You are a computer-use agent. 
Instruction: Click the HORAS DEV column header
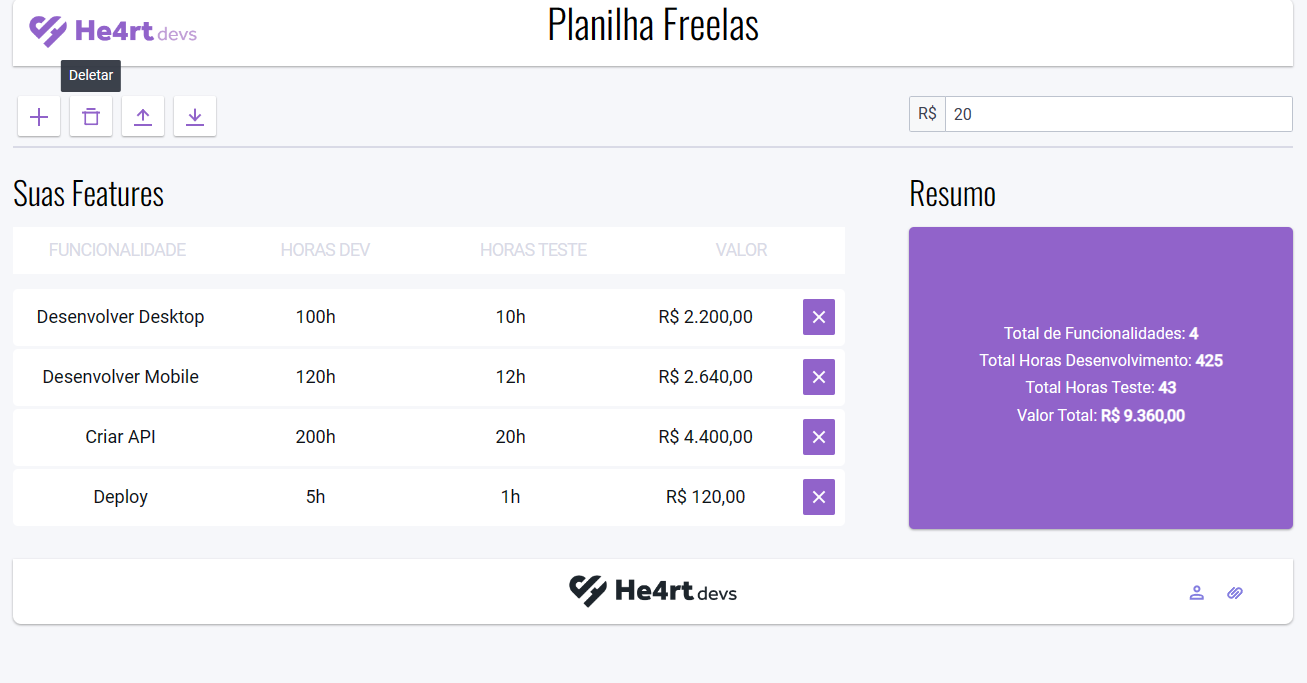click(325, 250)
